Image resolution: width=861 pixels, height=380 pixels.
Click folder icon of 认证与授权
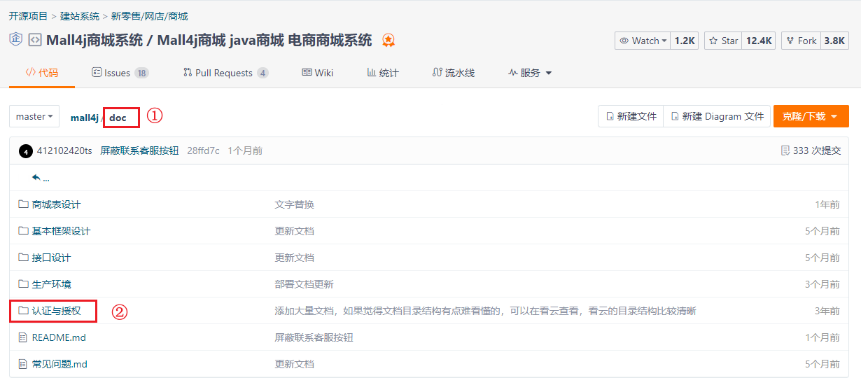click(23, 311)
